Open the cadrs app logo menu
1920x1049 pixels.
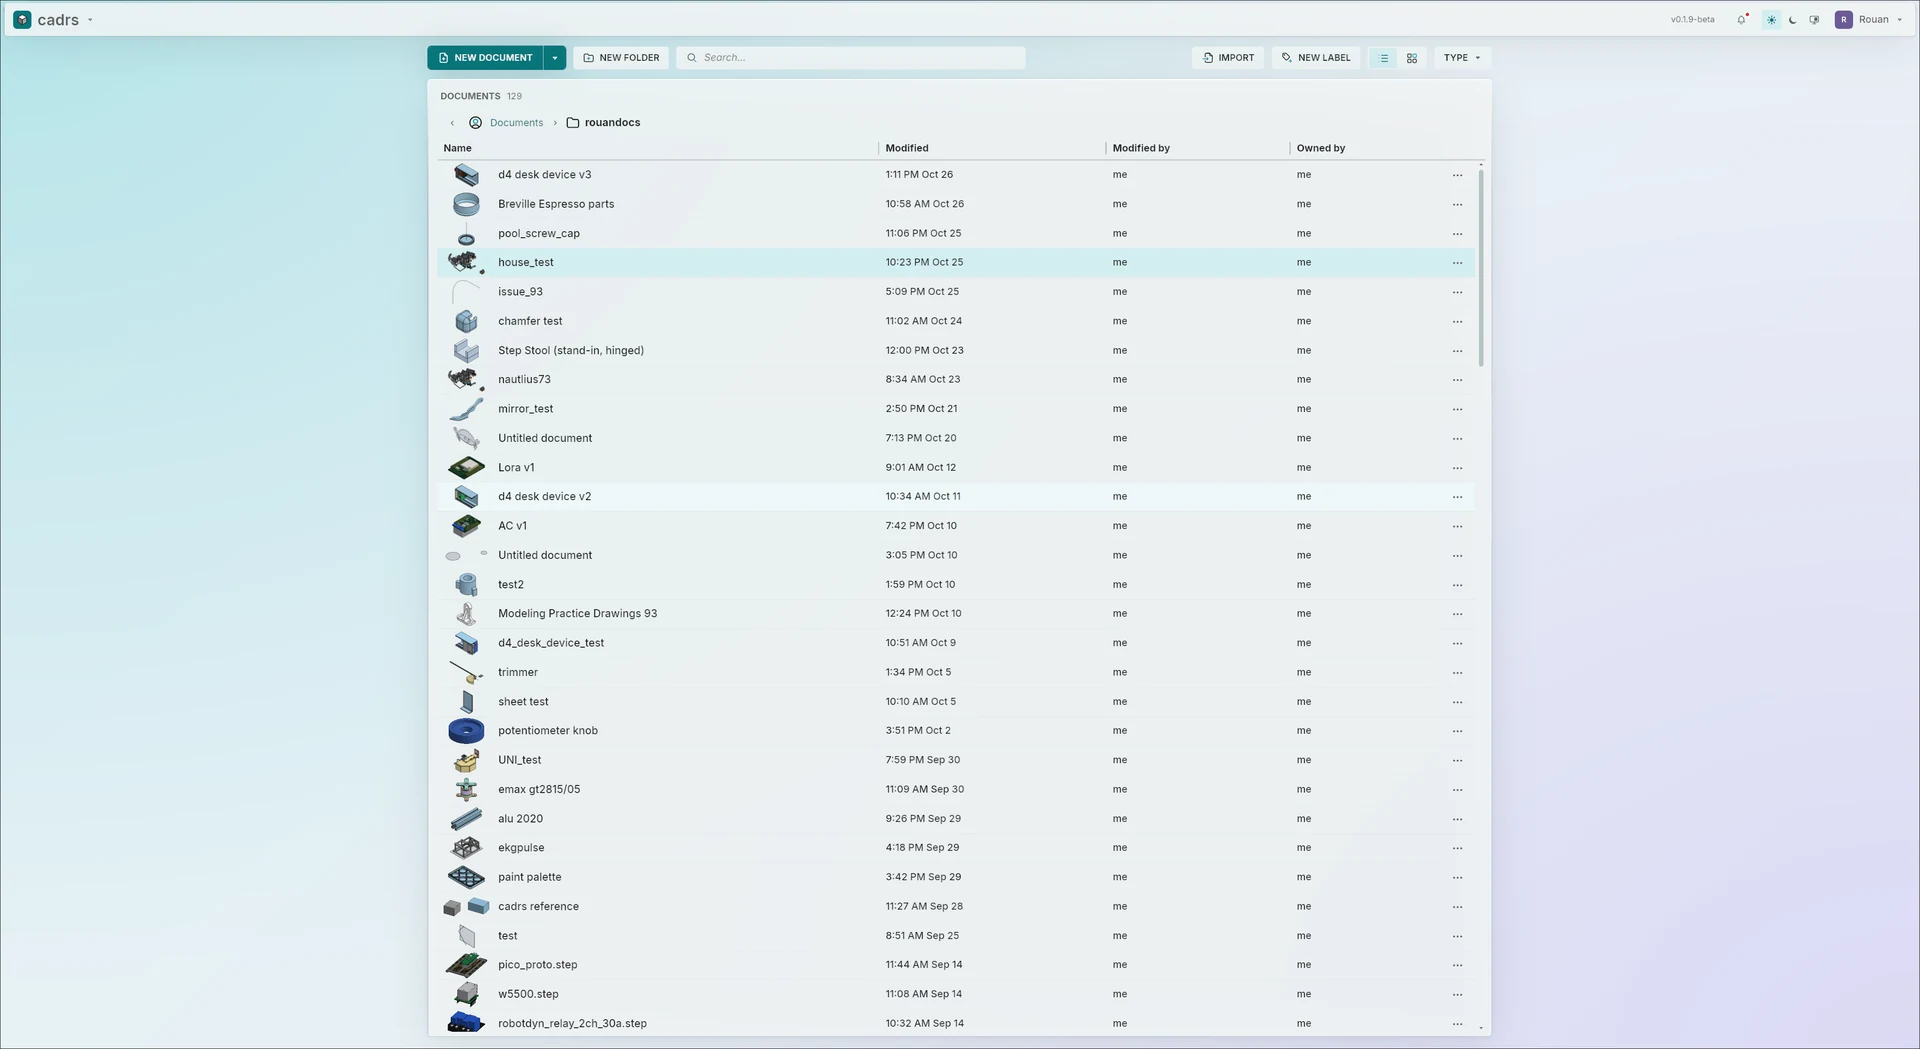point(53,19)
